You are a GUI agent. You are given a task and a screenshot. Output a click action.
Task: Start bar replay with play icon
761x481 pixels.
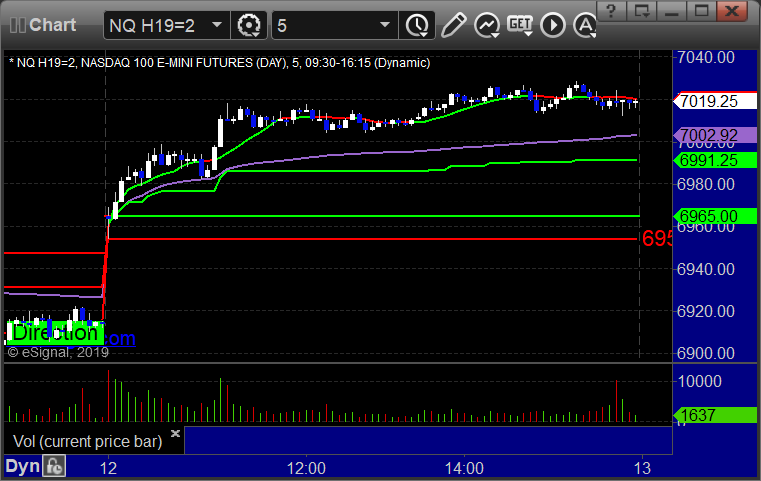coord(553,25)
